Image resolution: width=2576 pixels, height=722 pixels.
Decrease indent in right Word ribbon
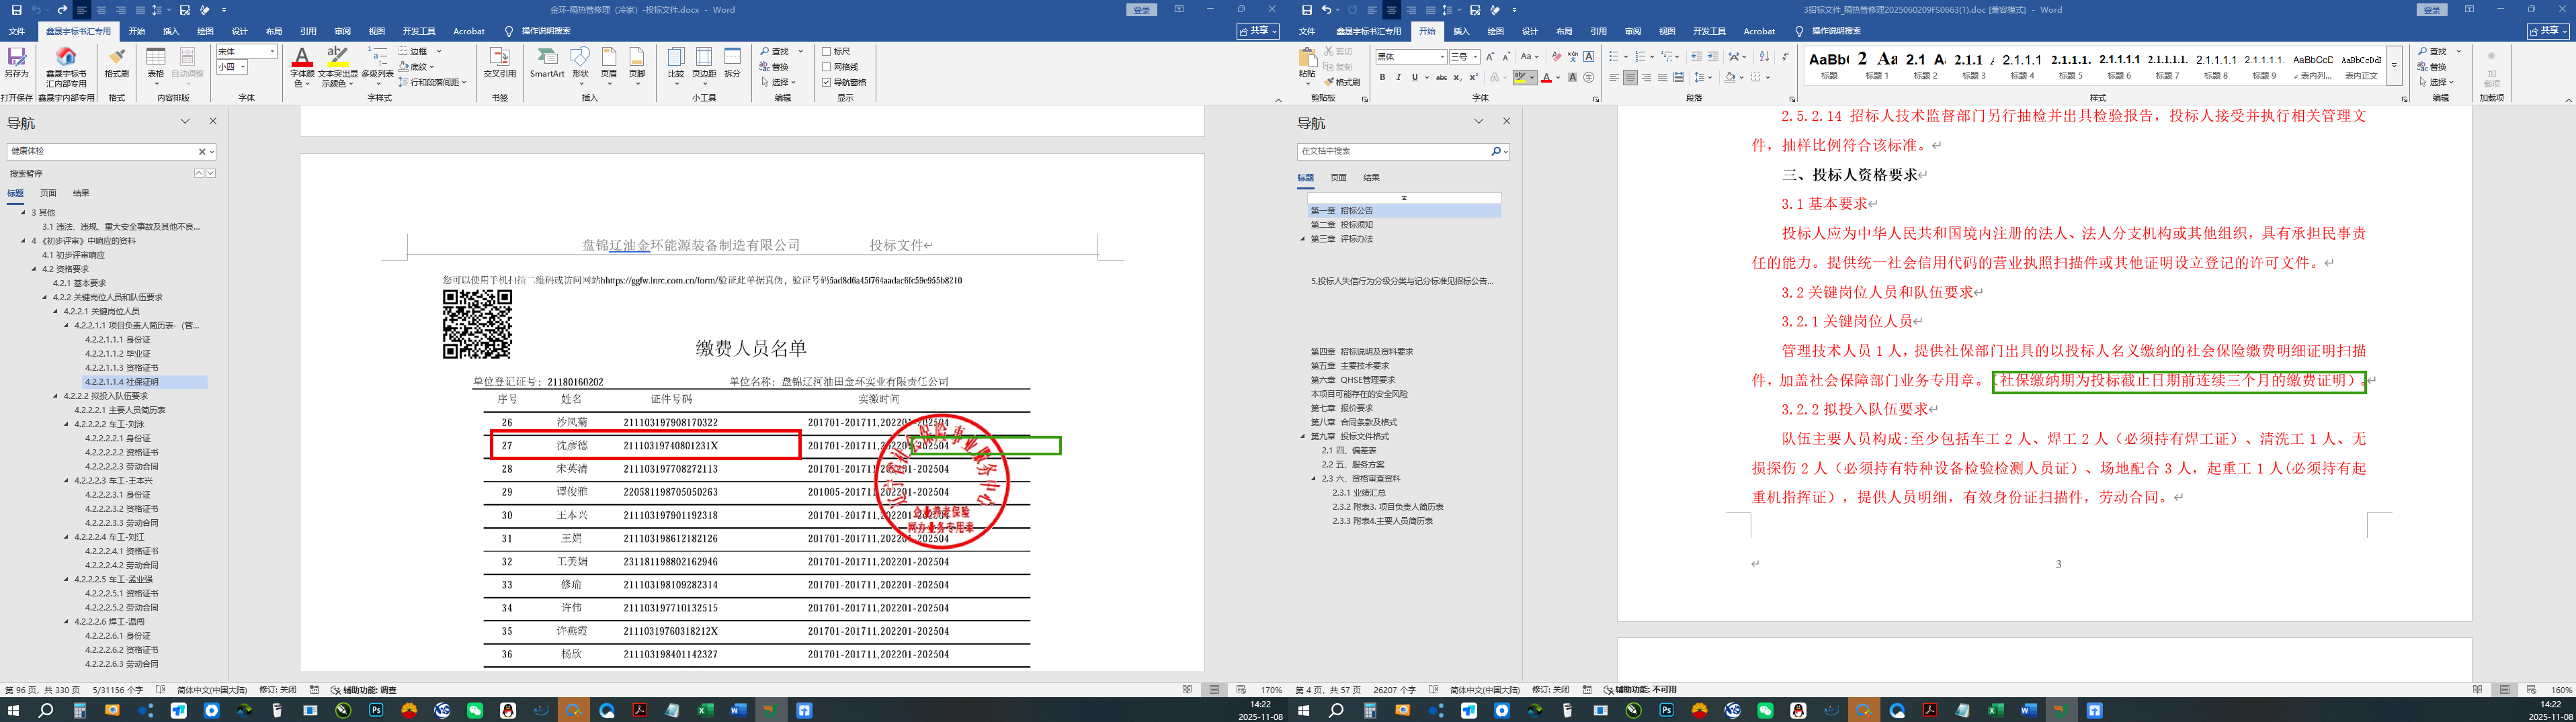click(x=1696, y=57)
